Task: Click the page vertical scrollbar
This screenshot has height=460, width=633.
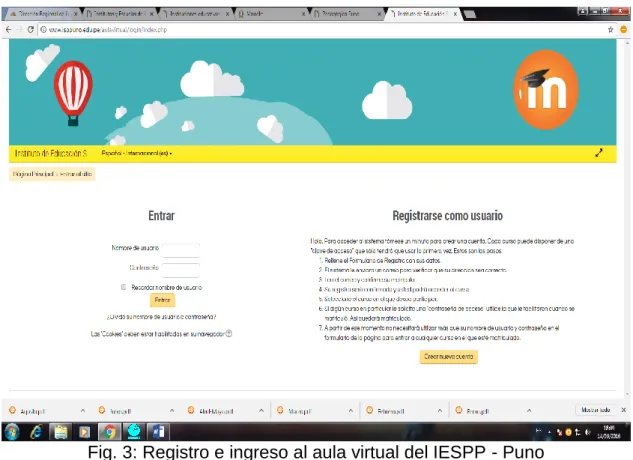Action: pos(627,218)
